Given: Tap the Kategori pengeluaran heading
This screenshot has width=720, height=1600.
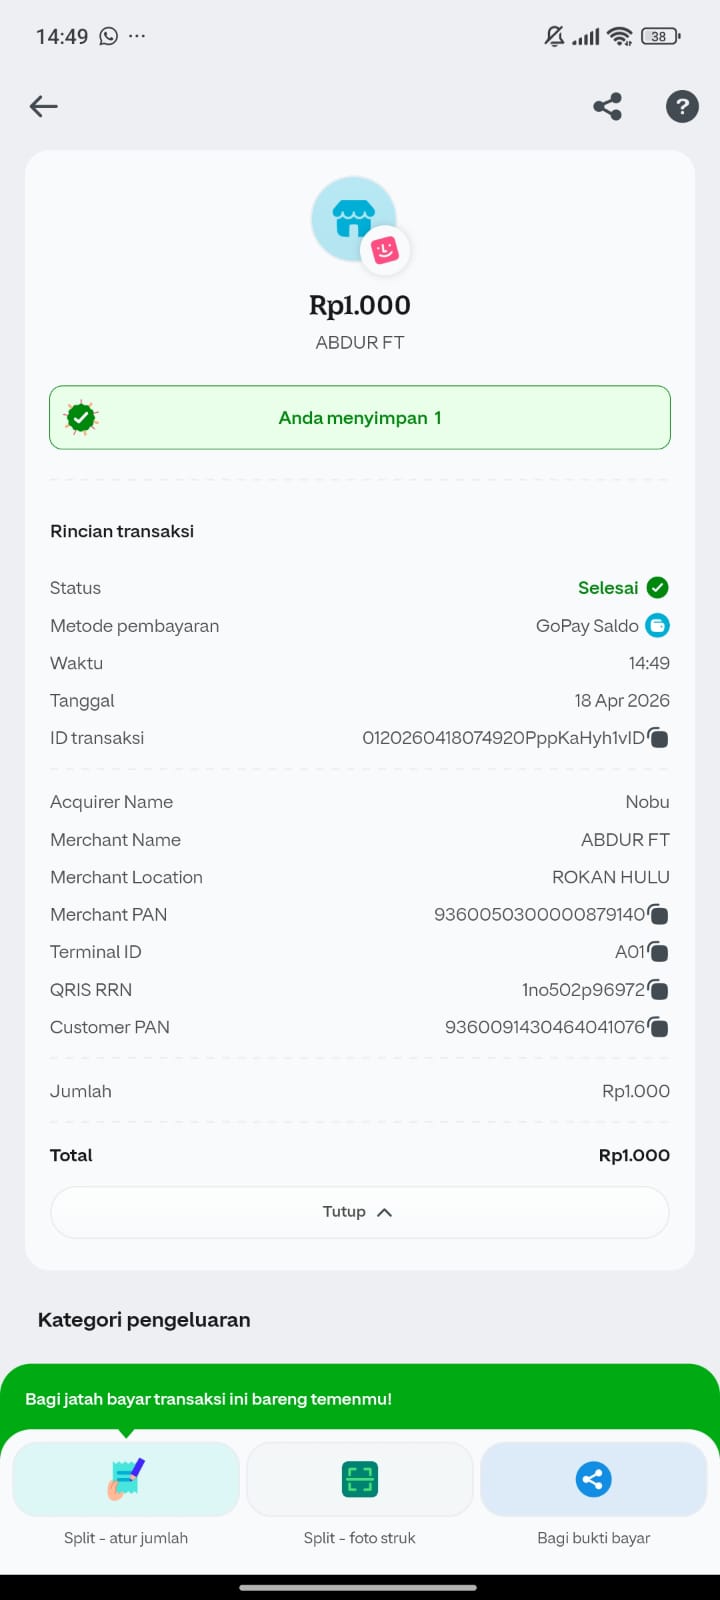Looking at the screenshot, I should tap(144, 1320).
